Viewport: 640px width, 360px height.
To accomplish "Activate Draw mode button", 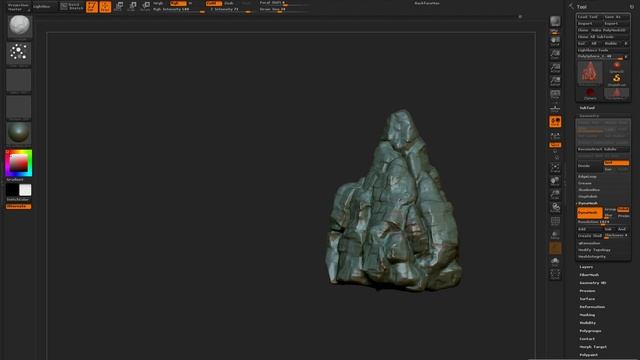I will 105,7.
